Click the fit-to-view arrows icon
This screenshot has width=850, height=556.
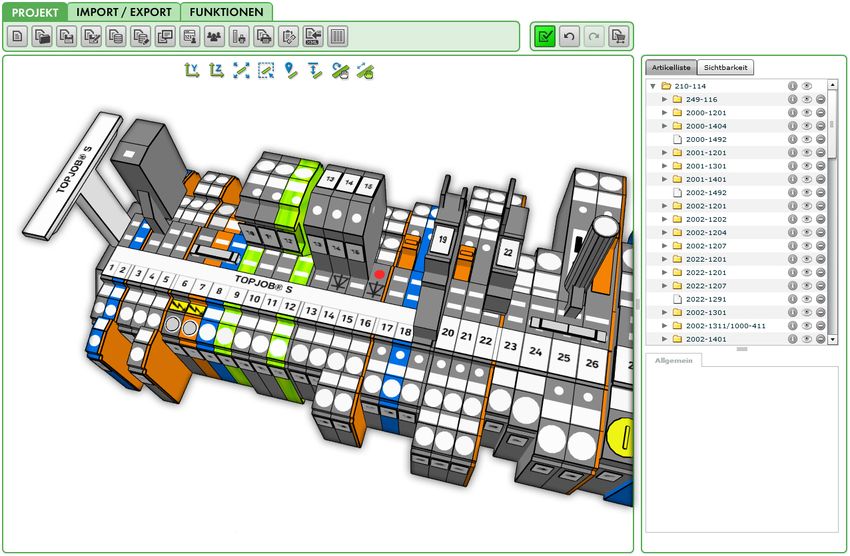click(x=241, y=70)
